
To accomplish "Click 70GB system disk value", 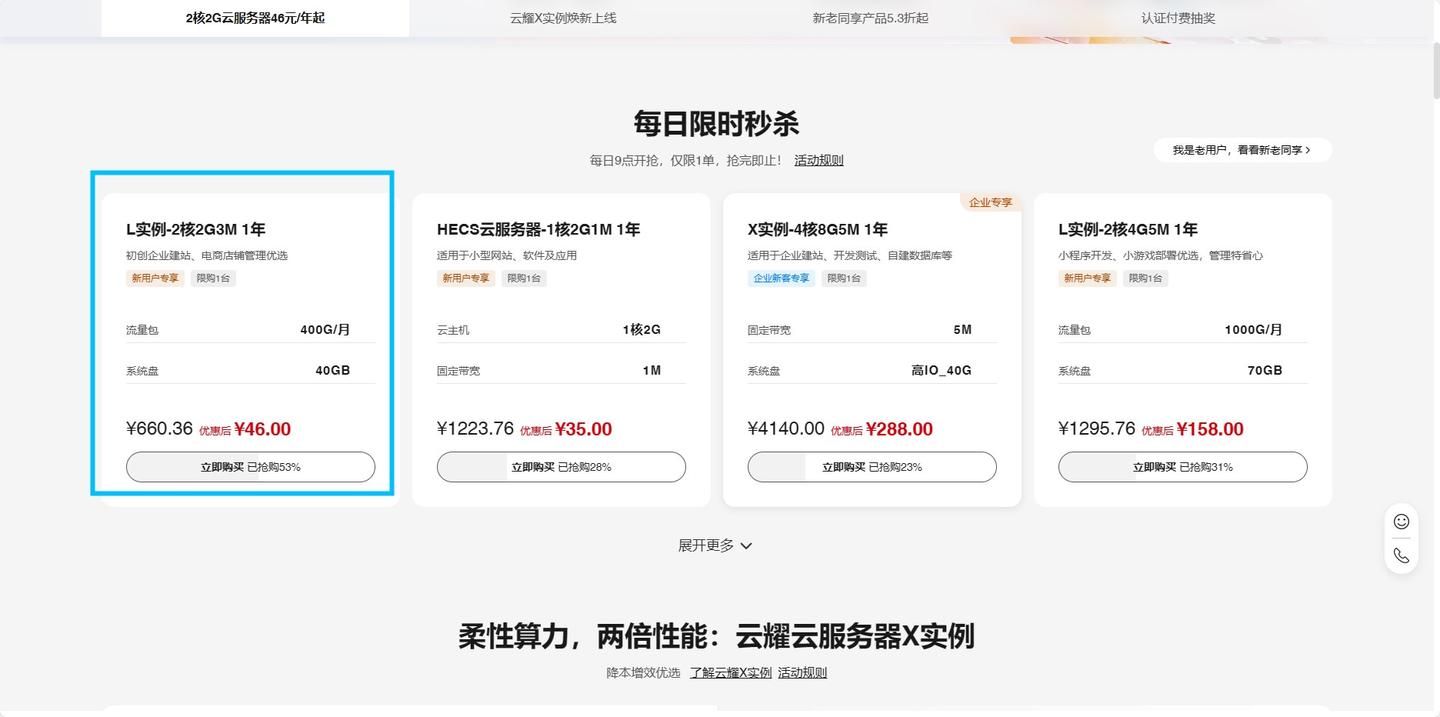I will (1265, 371).
